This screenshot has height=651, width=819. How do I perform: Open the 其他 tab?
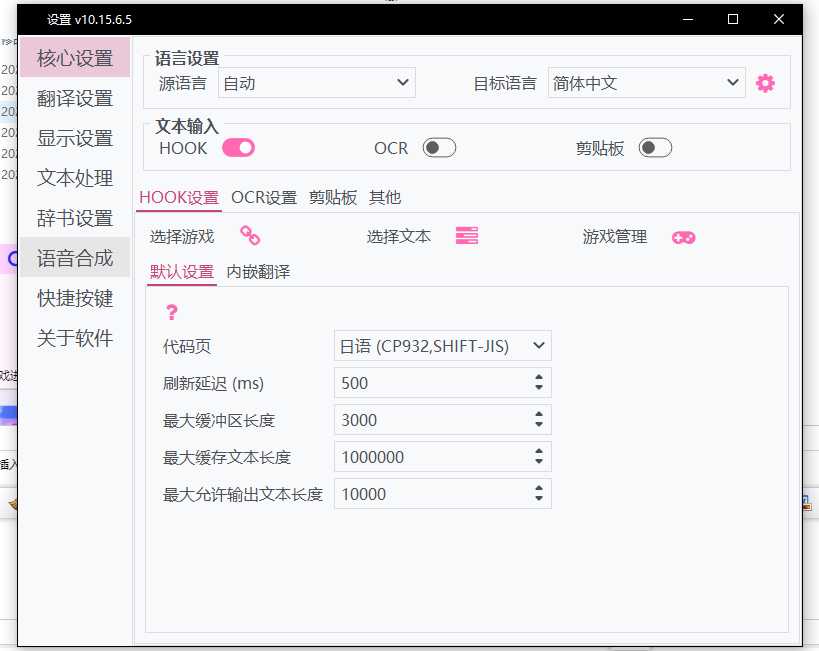click(385, 198)
